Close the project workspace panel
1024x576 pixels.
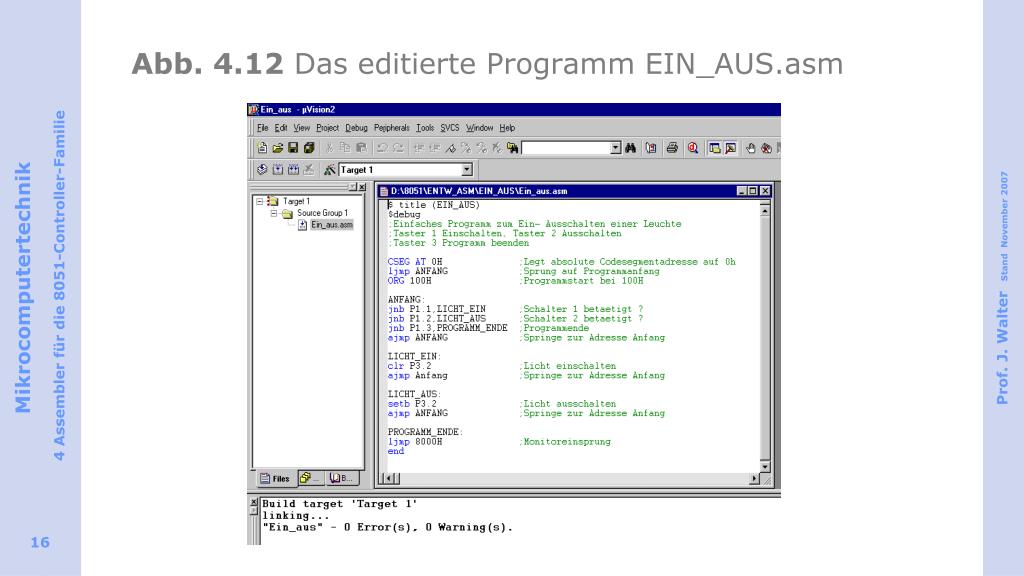(x=362, y=187)
